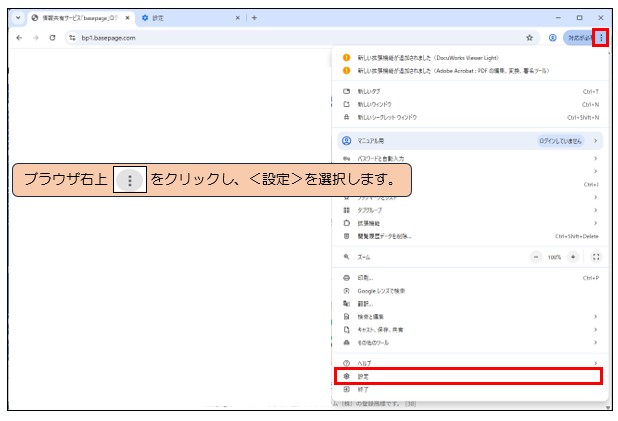Close the basepage tab

(x=127, y=18)
